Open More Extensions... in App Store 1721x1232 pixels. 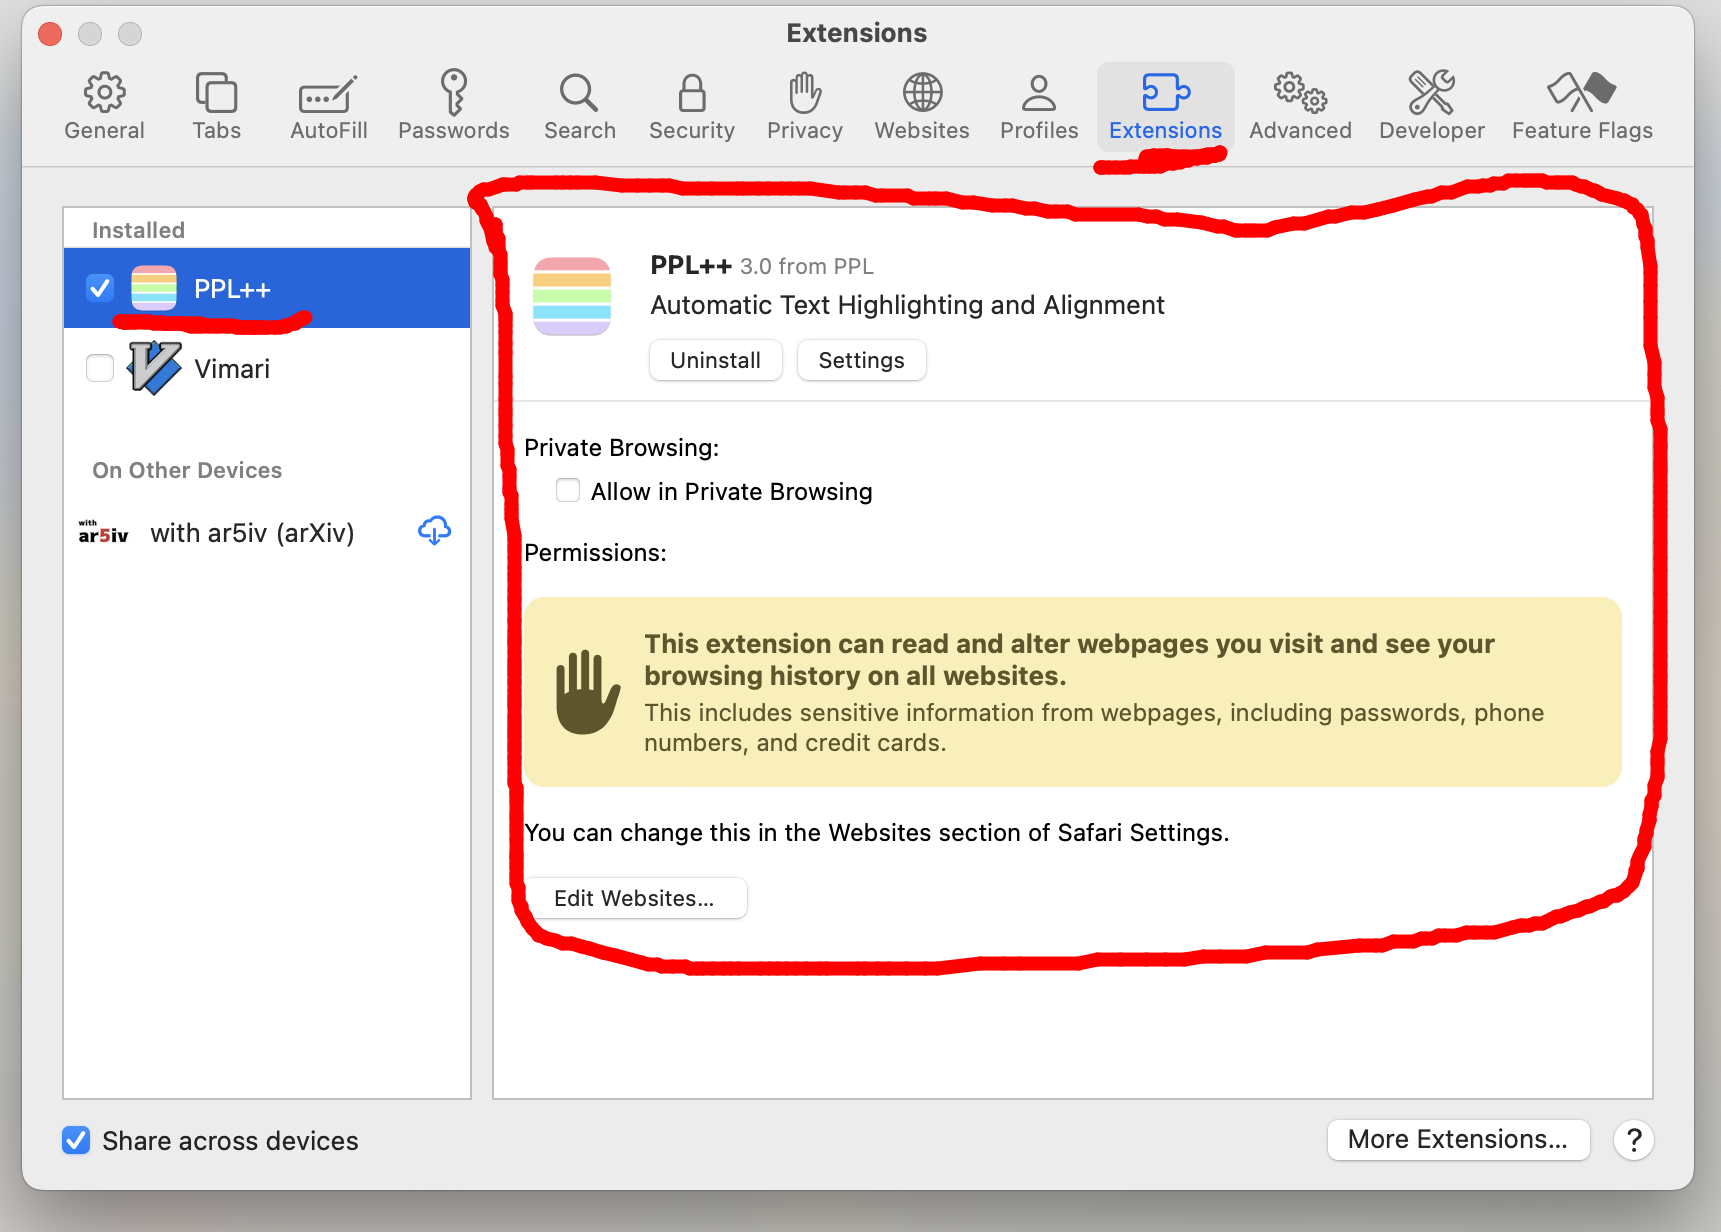1458,1139
